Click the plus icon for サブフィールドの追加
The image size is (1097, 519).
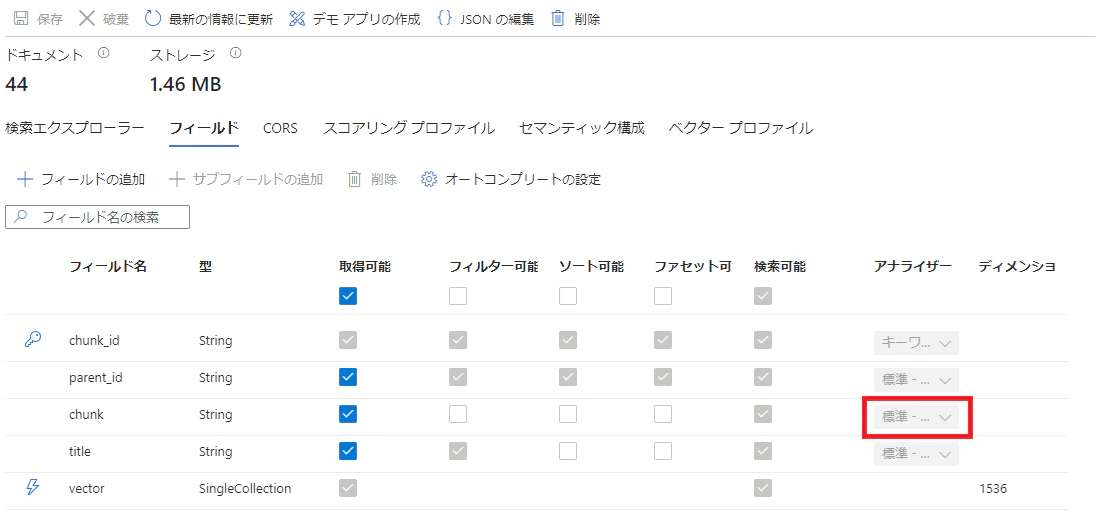click(x=177, y=180)
